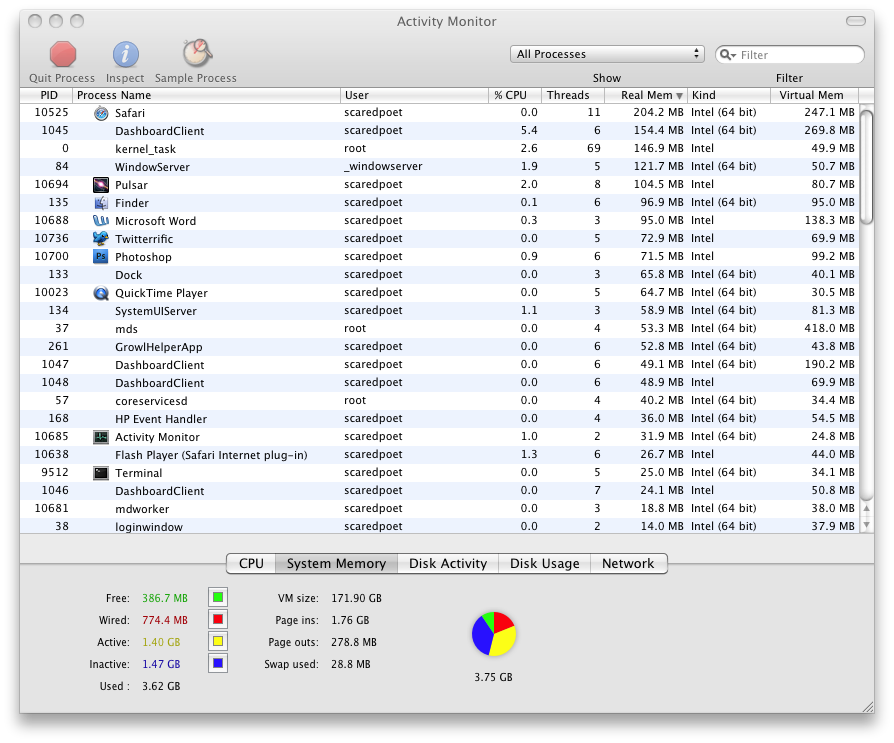Sort by the Kind column header
The height and width of the screenshot is (743, 894).
click(729, 95)
